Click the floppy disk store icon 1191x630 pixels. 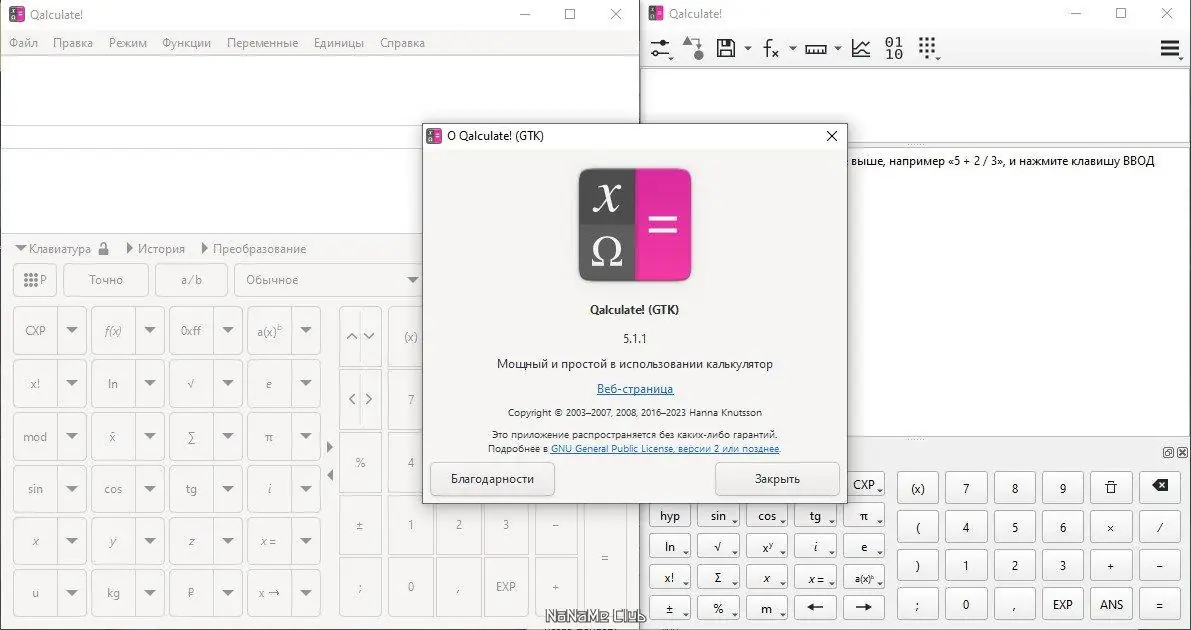coord(726,49)
